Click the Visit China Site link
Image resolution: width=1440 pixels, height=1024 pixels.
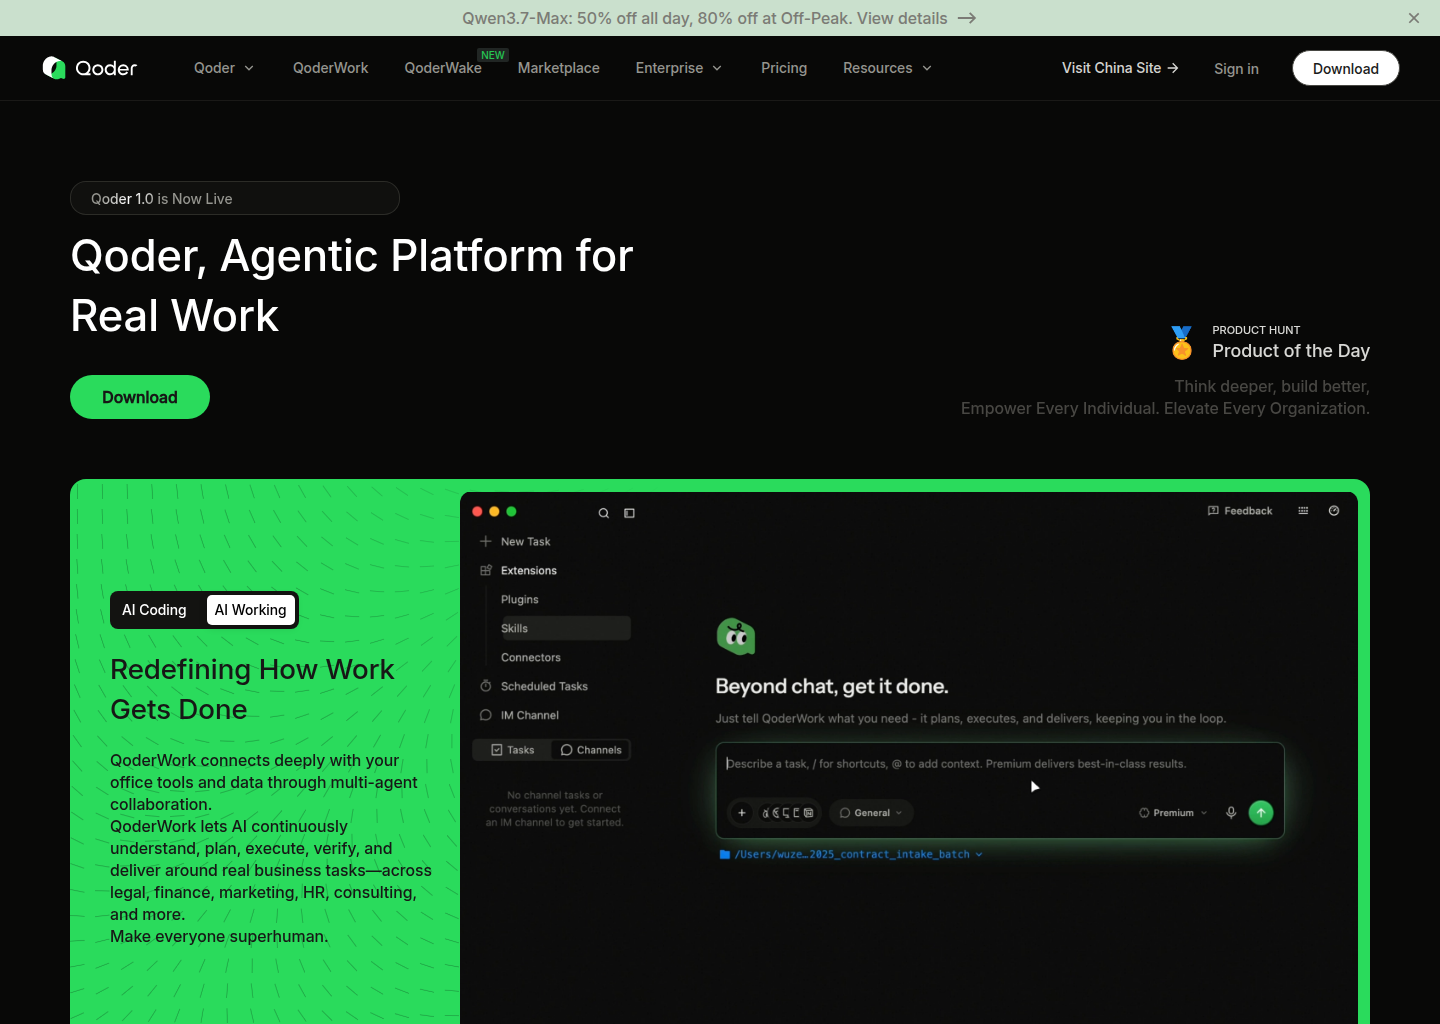(x=1120, y=68)
